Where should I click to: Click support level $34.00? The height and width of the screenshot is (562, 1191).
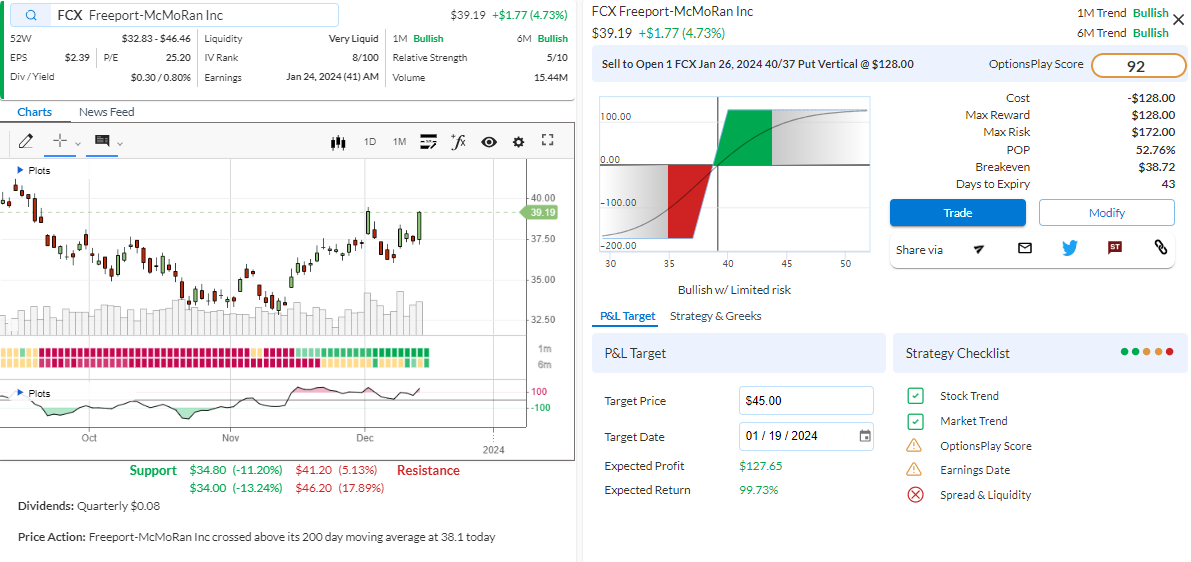pyautogui.click(x=208, y=488)
